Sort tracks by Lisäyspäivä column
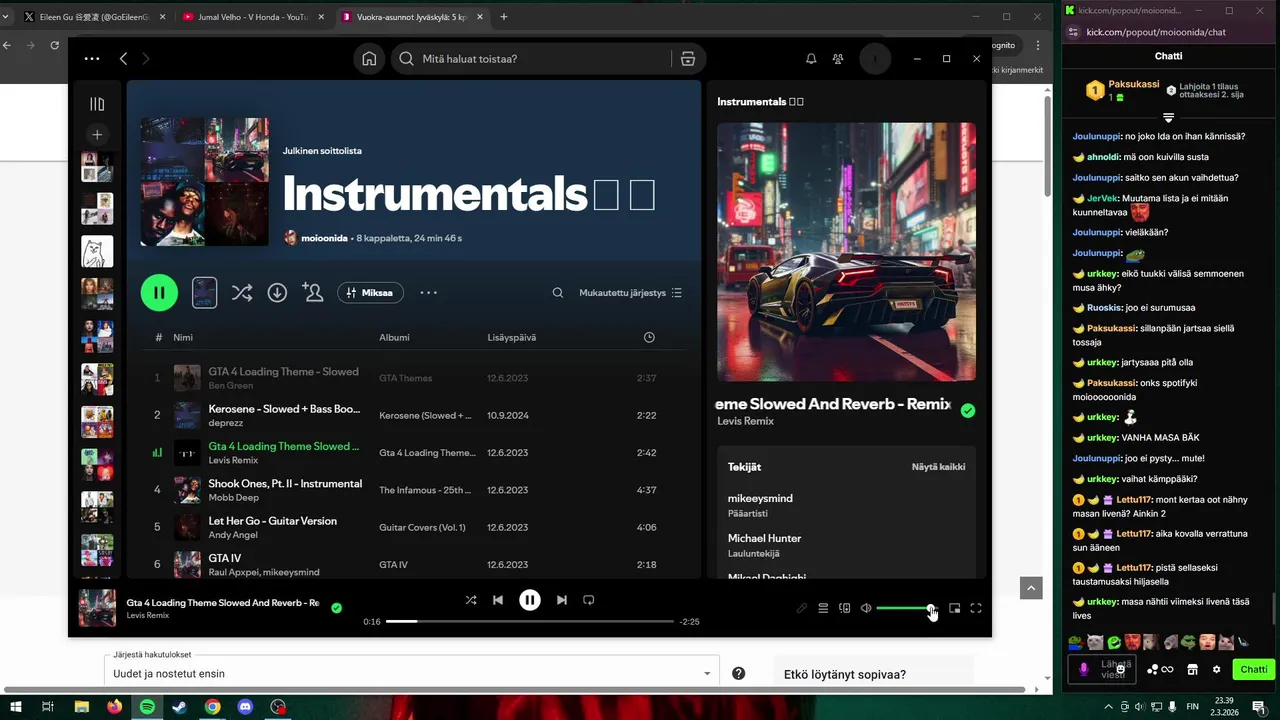Screen dimensions: 1280x720 coord(512,337)
